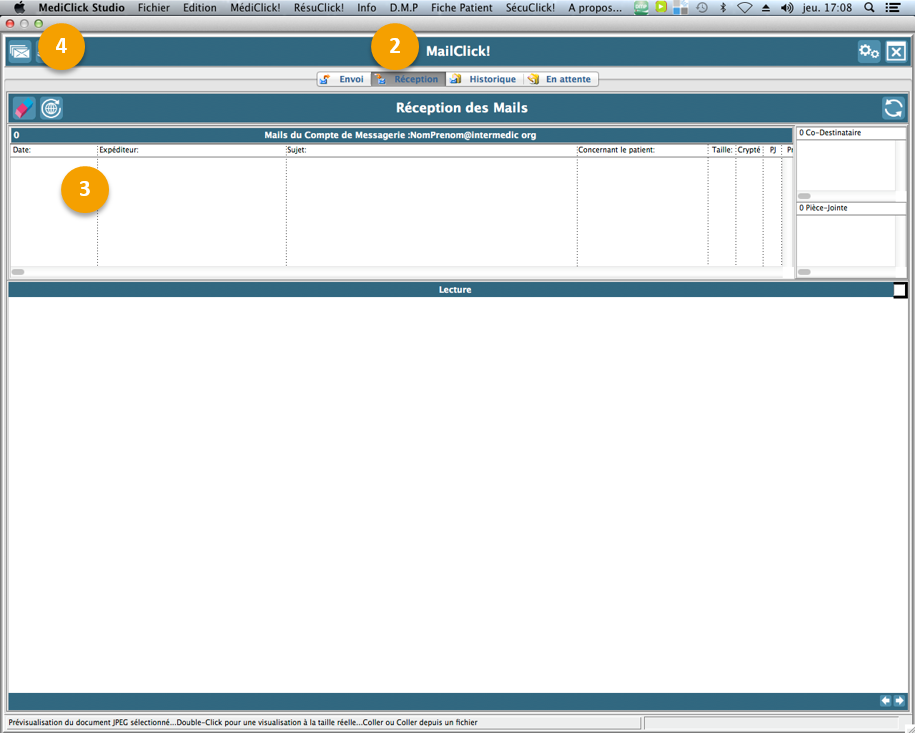
Task: Open the SécuClick! menu
Action: (530, 7)
